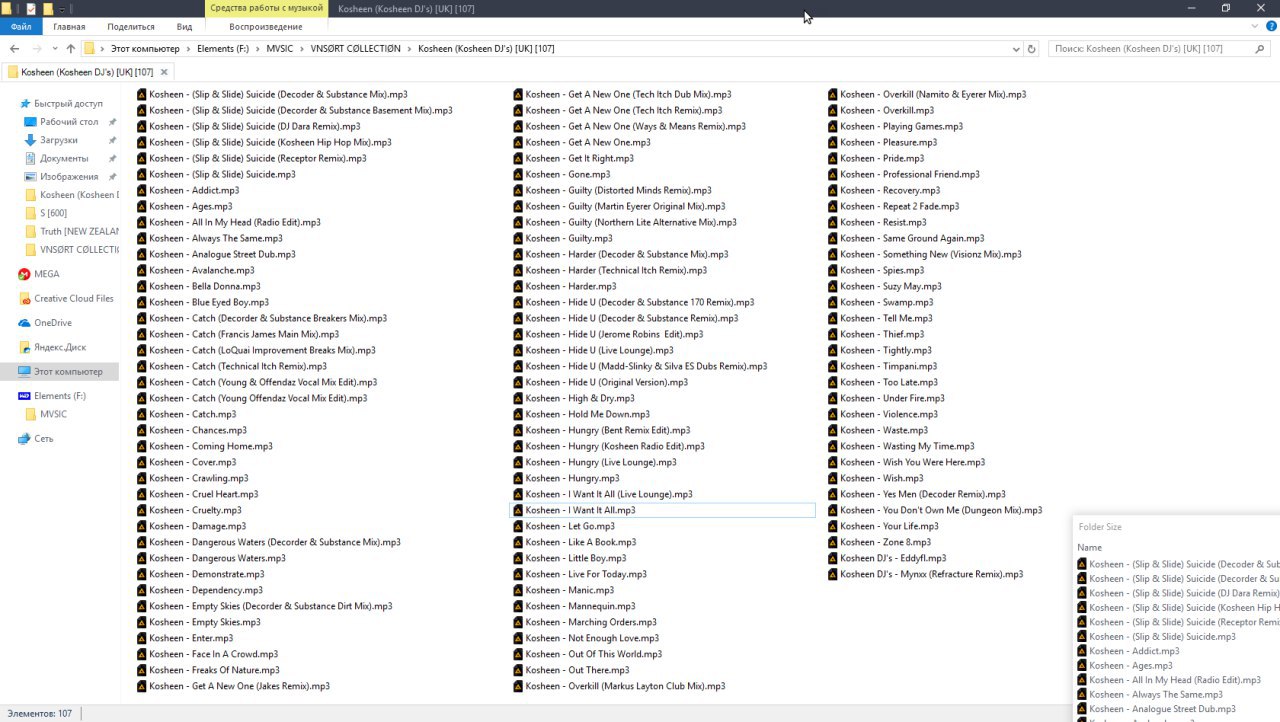Expand chevron after VNSØRT CØLLECTIØN breadcrumb
Screen dimensions: 1280x722
tap(410, 48)
